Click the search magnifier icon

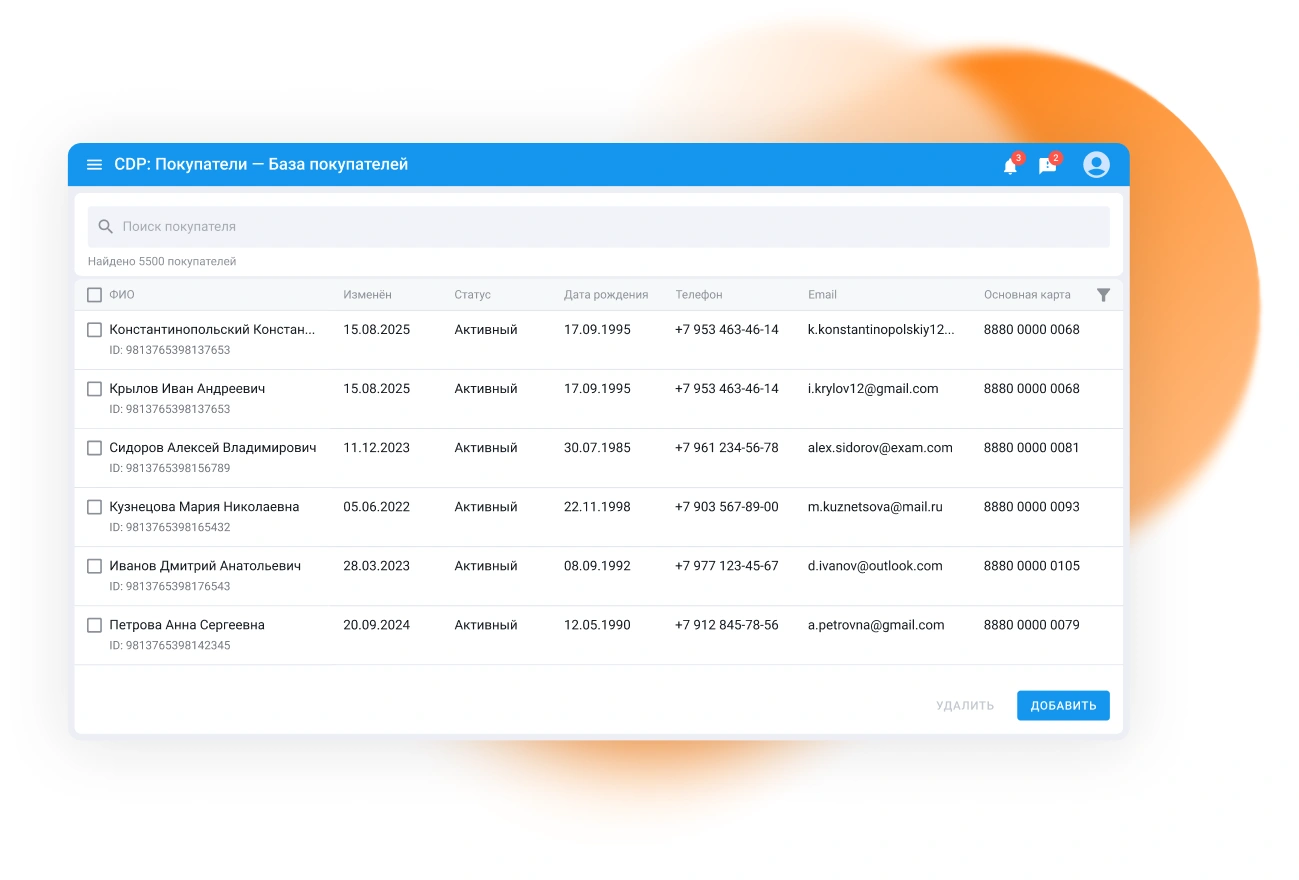coord(106,227)
